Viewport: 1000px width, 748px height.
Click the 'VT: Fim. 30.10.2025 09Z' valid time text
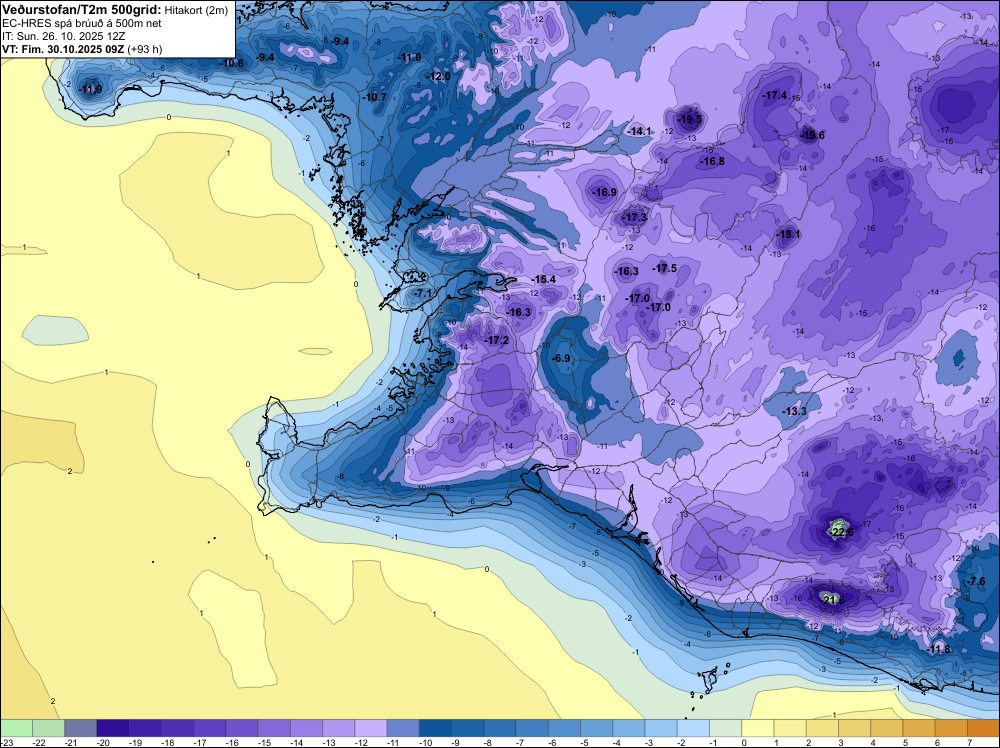tap(63, 49)
